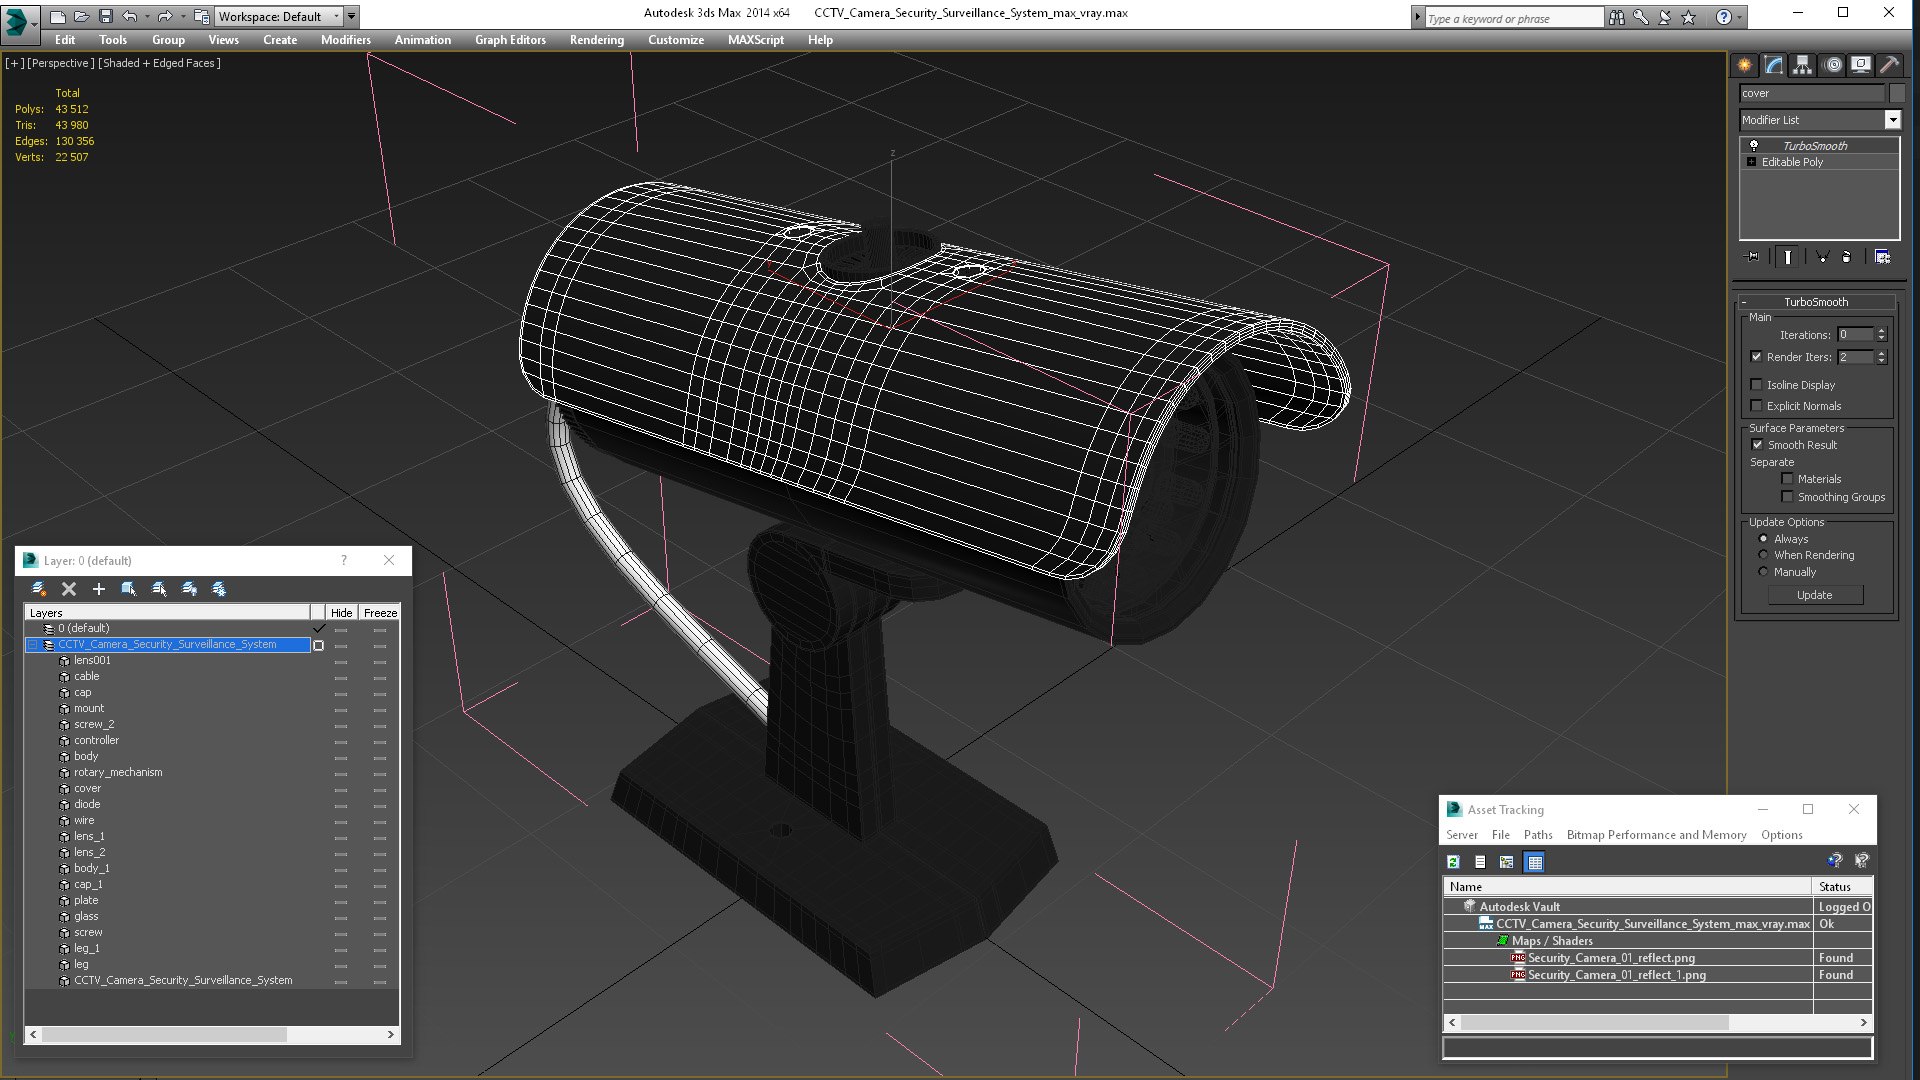Open Bitmap Performance and Memory menu
Screen dimensions: 1920x1080
[x=1656, y=835]
